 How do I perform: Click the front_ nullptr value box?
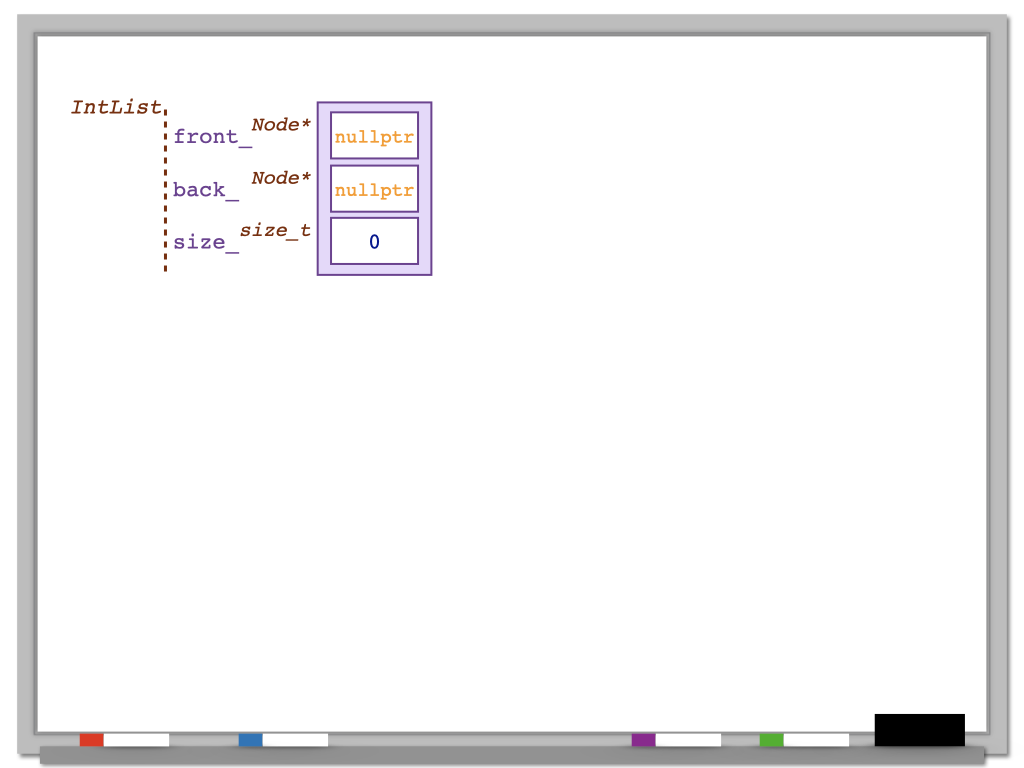coord(374,136)
